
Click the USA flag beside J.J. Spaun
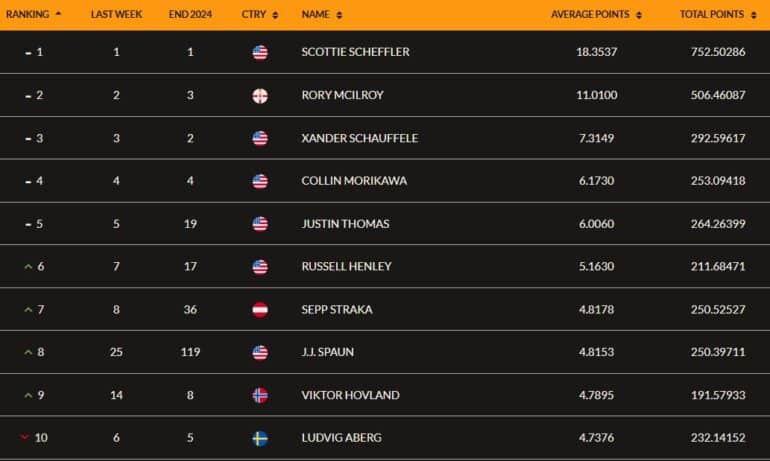(260, 352)
